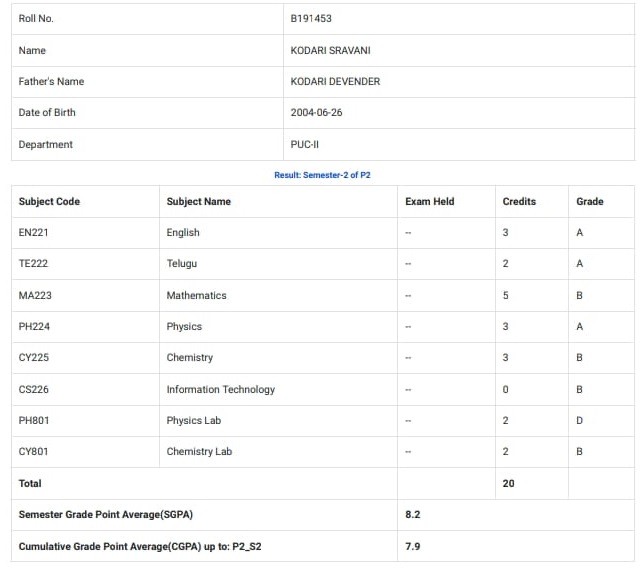Screen dimensions: 644x571
Task: Click the Mathematics row grade B
Action: pos(579,296)
